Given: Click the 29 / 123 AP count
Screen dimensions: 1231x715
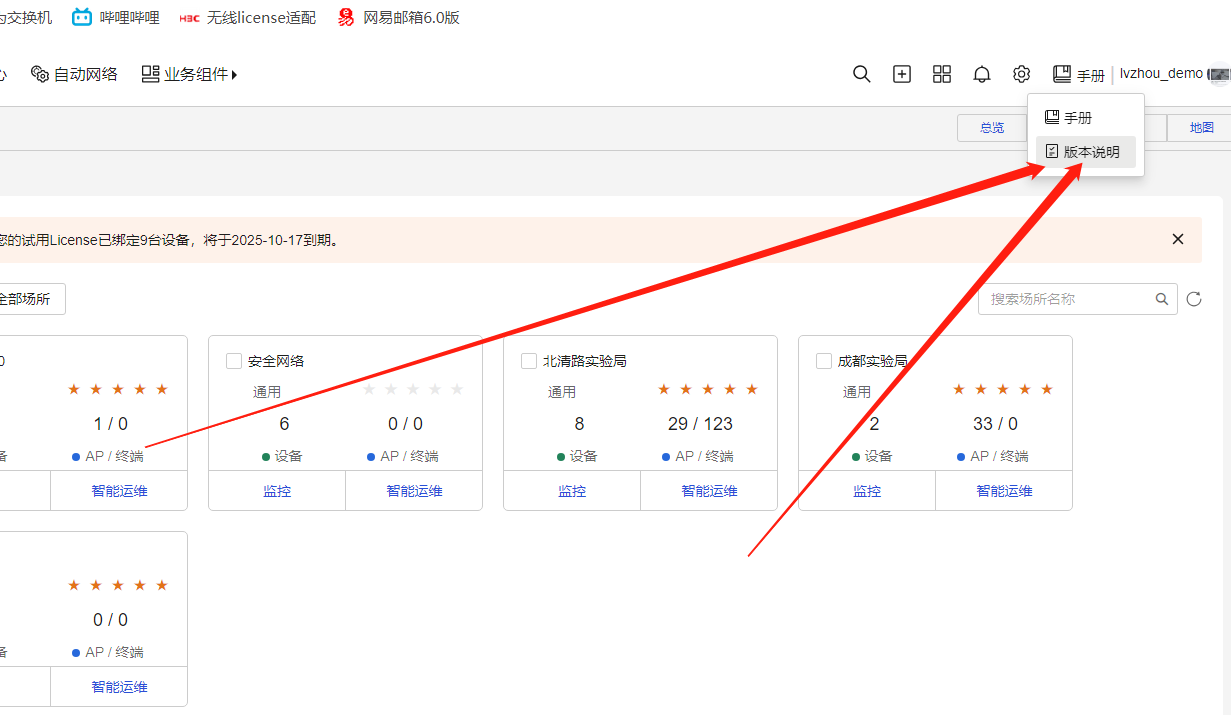Looking at the screenshot, I should tap(700, 424).
